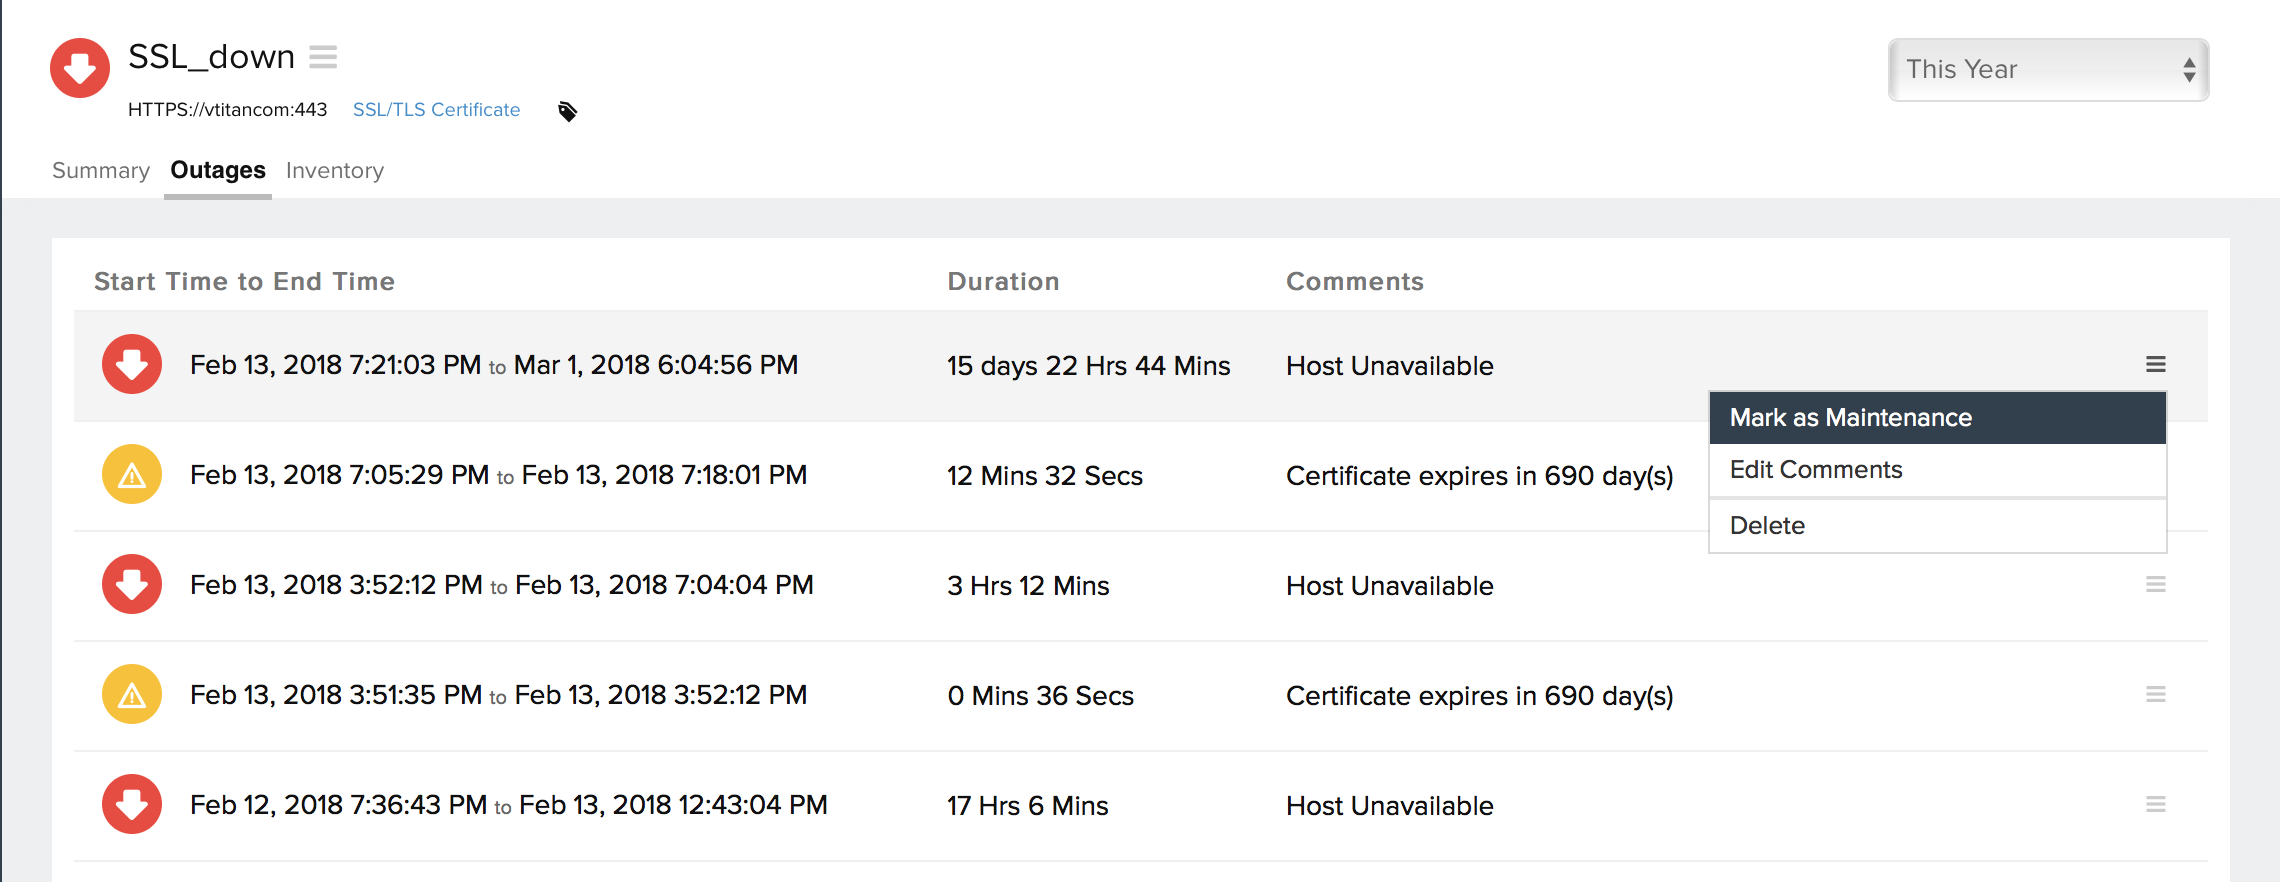Open row menu for 0 Mins 36 Secs outage
Image resolution: width=2280 pixels, height=882 pixels.
[2155, 695]
